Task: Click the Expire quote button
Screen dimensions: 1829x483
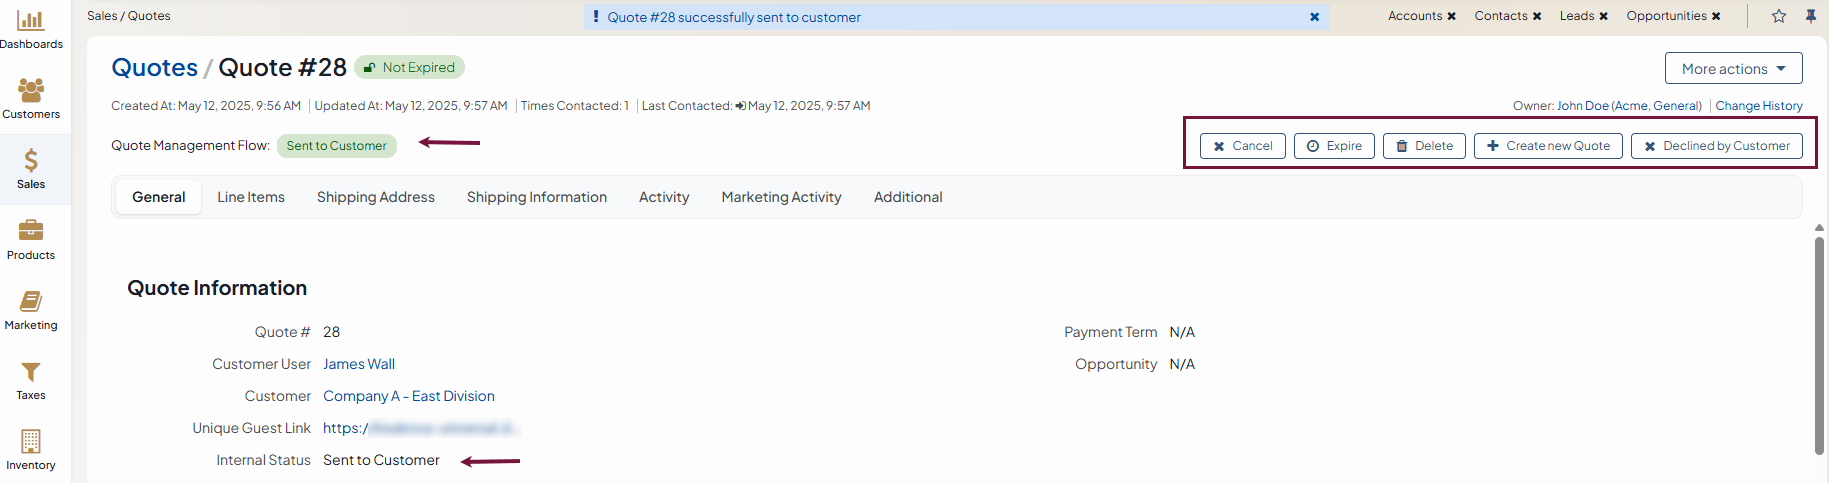Action: point(1334,146)
